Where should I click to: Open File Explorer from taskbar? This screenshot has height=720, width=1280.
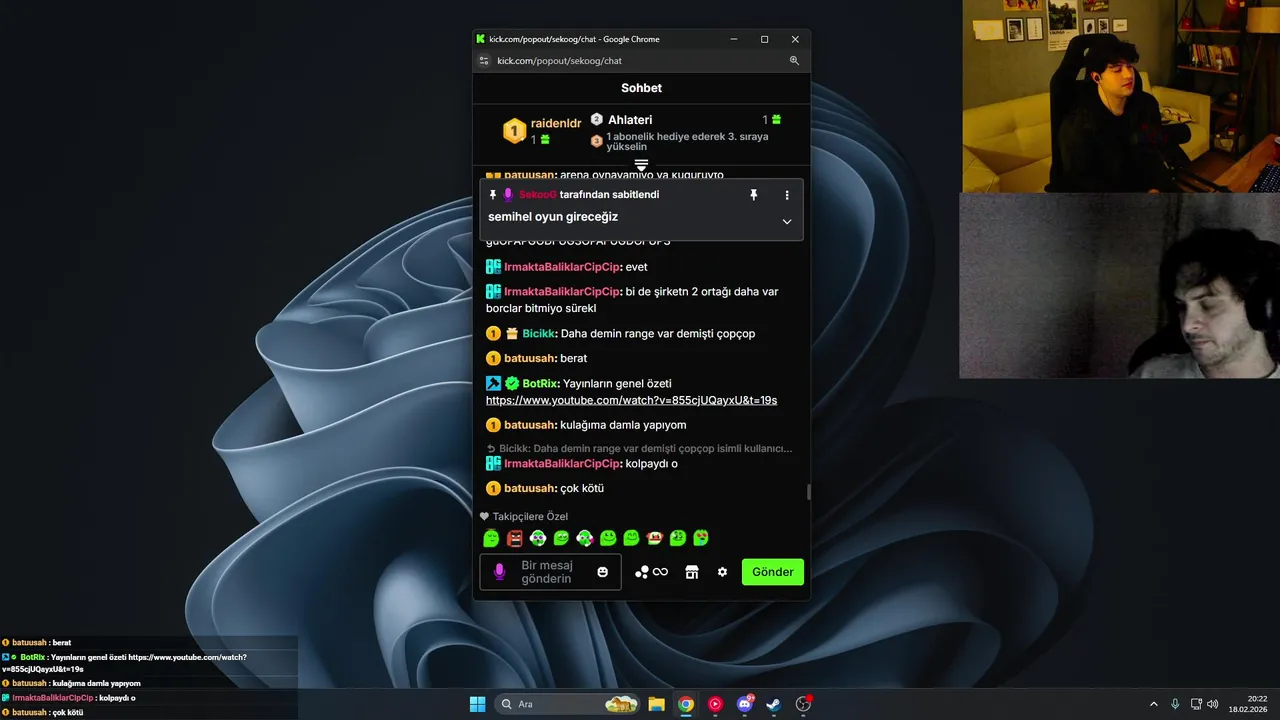tap(656, 704)
